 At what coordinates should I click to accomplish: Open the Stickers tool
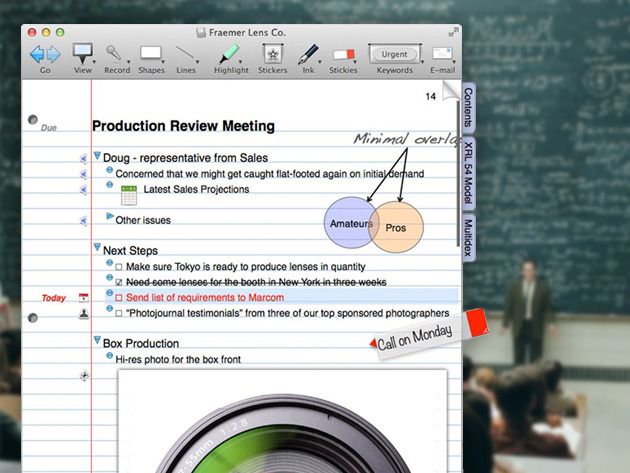coord(273,54)
